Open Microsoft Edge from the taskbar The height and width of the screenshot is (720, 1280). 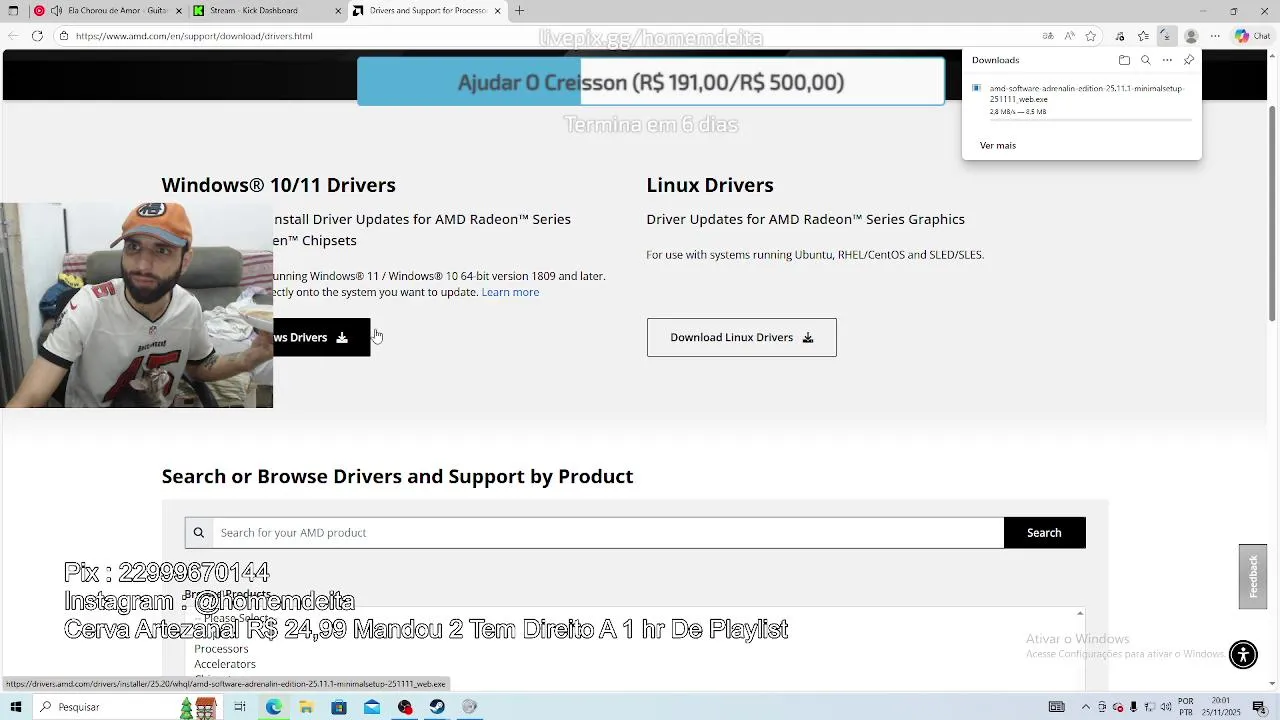(x=273, y=707)
